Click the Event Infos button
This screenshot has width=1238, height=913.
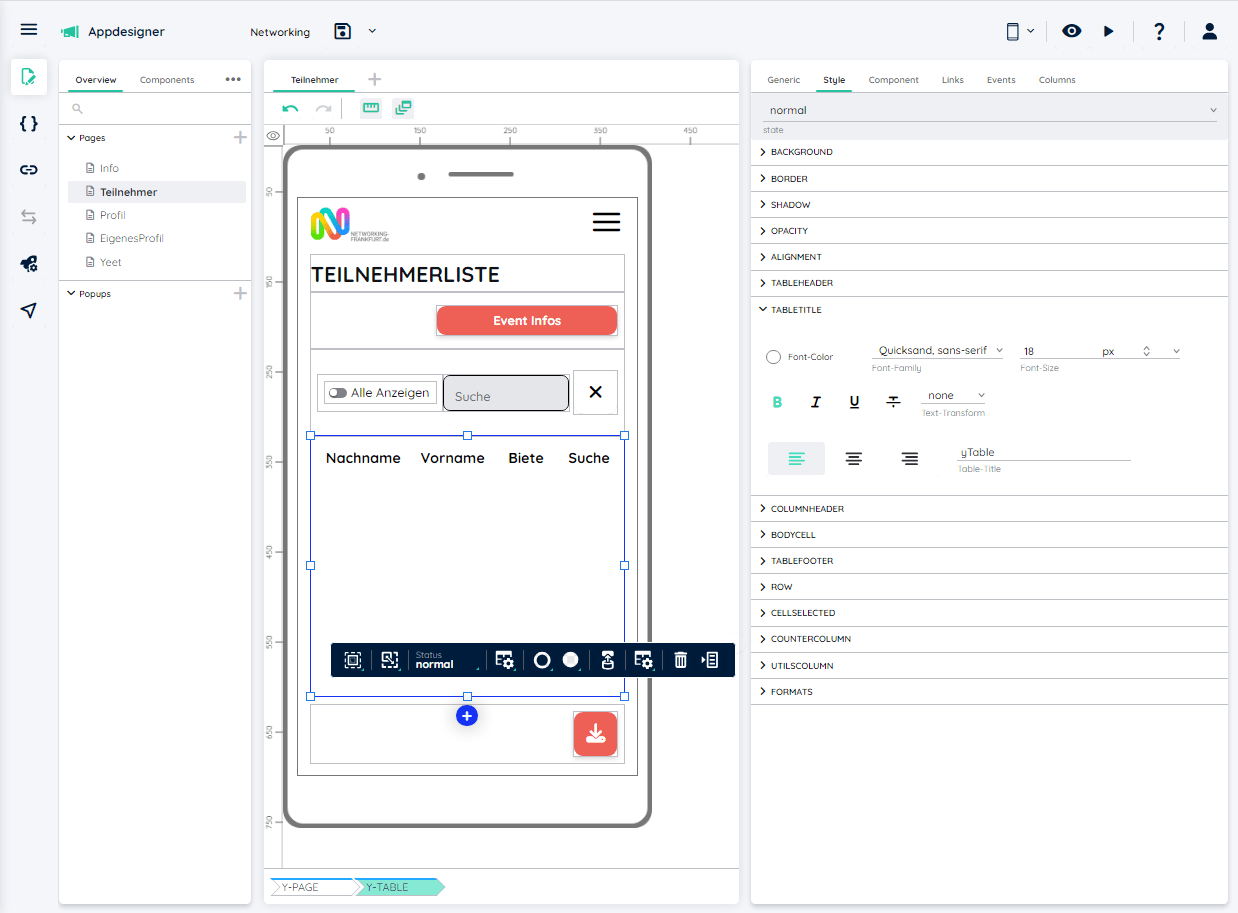click(527, 321)
